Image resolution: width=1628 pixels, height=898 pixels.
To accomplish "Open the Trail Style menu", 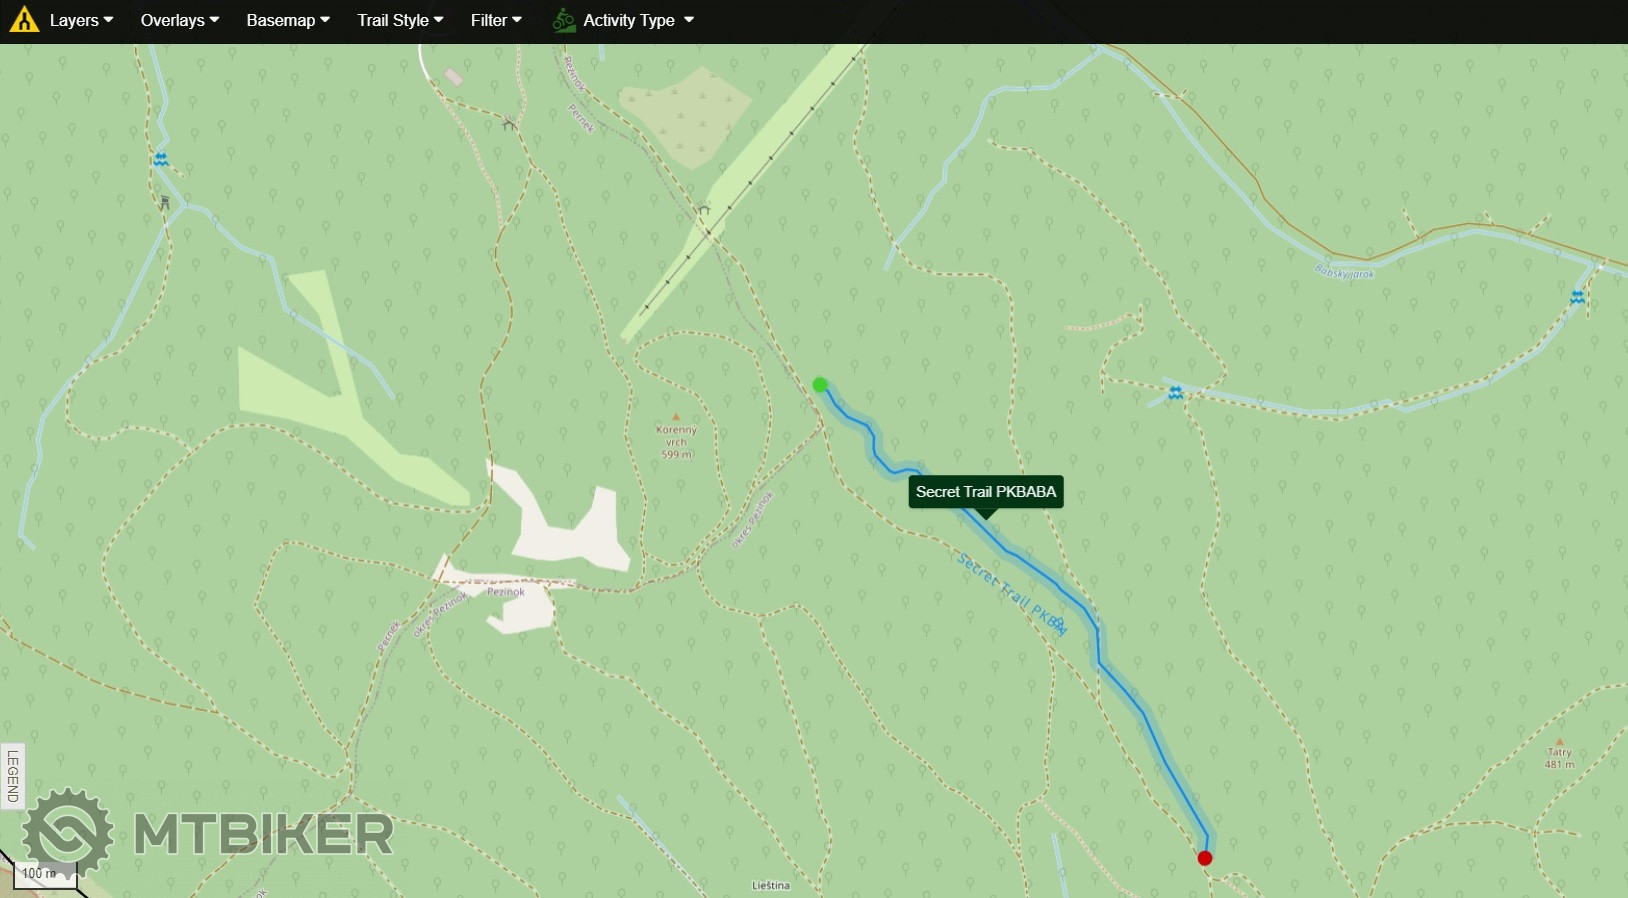I will 400,20.
